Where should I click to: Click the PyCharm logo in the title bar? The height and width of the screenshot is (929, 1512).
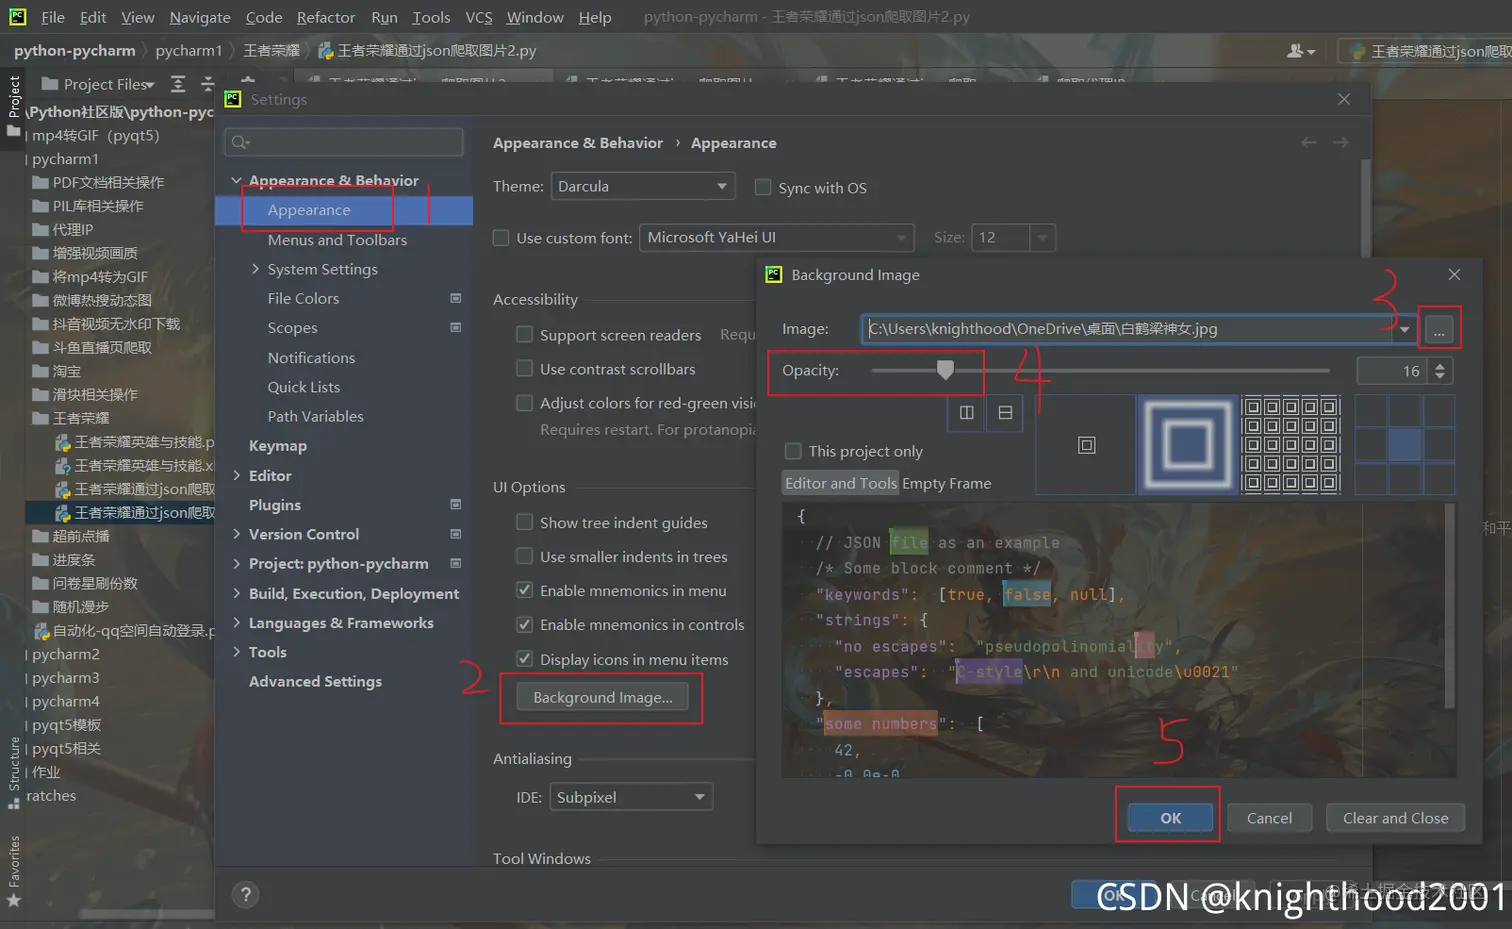[x=18, y=17]
